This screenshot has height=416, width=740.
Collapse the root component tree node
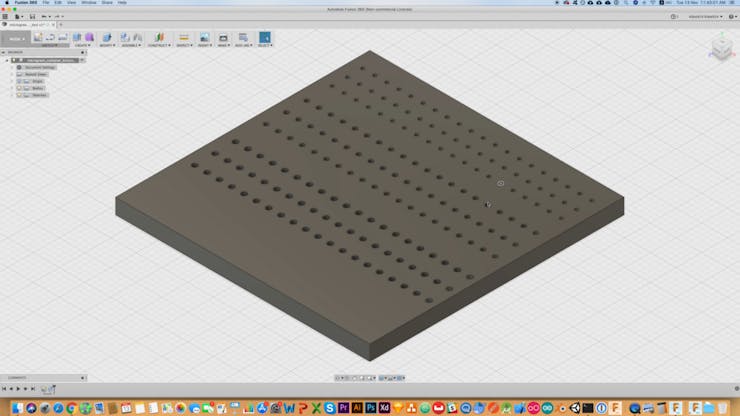click(x=7, y=60)
